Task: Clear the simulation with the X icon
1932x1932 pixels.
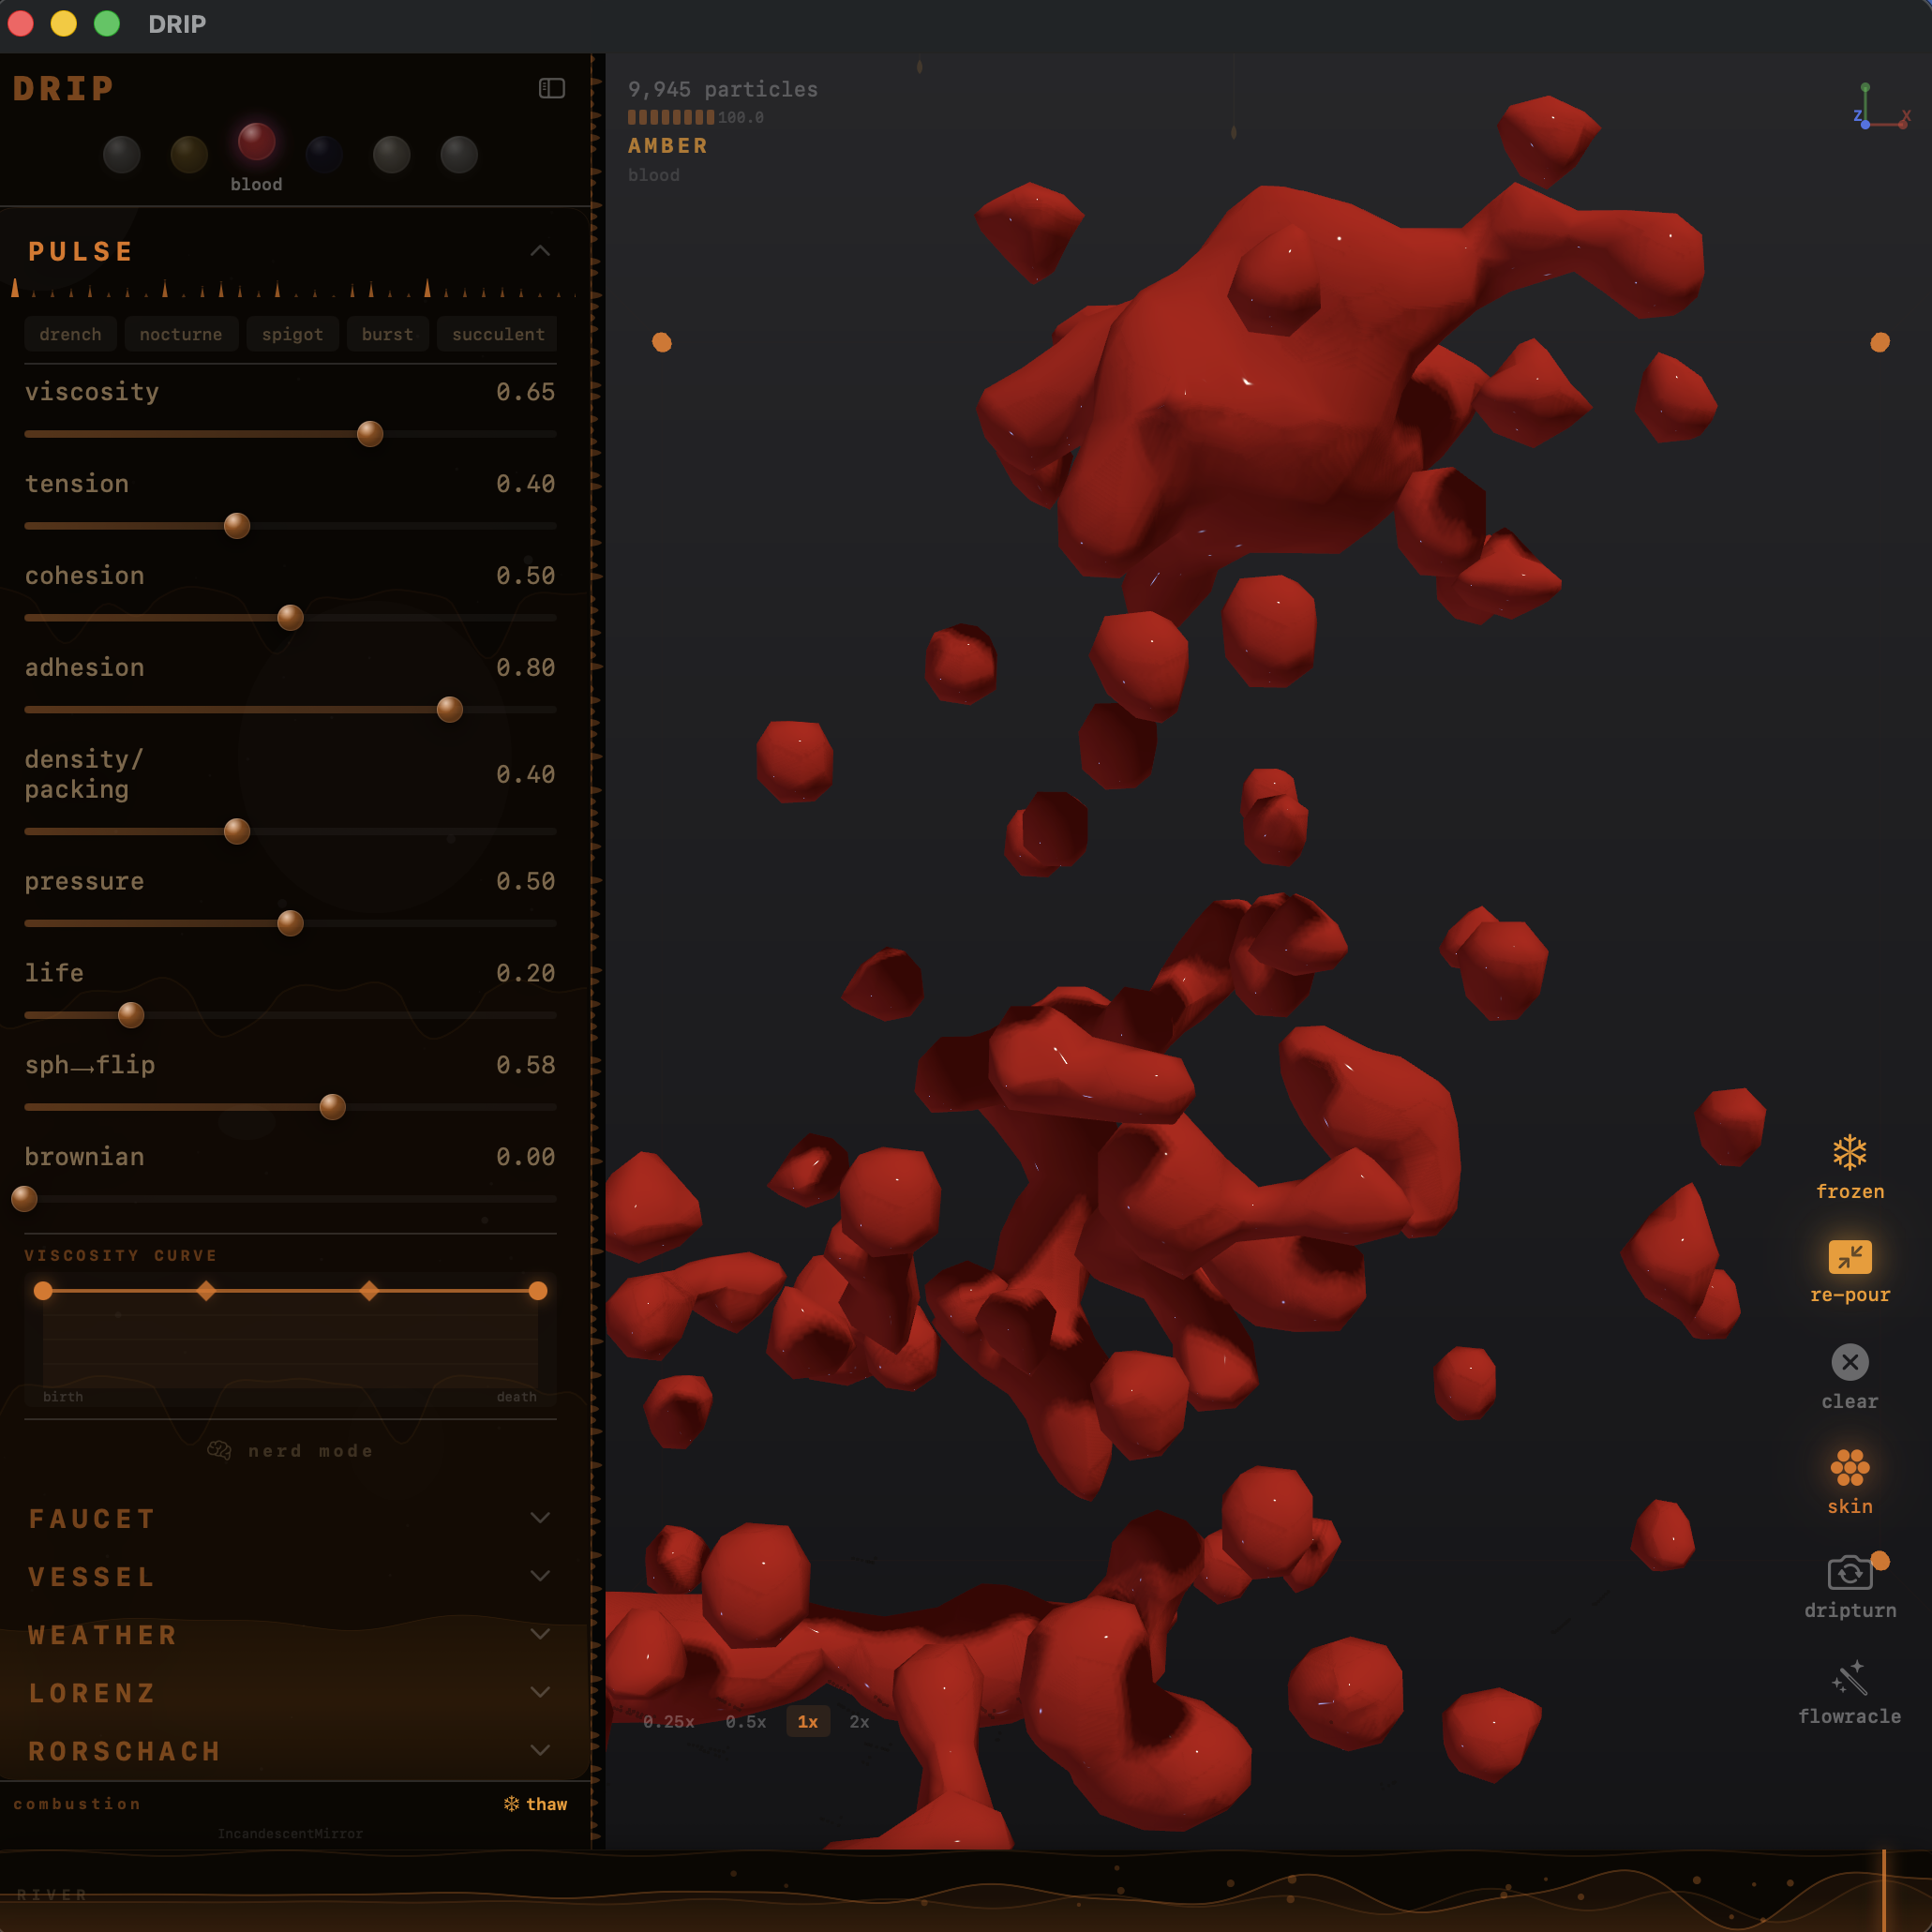Action: point(1849,1362)
